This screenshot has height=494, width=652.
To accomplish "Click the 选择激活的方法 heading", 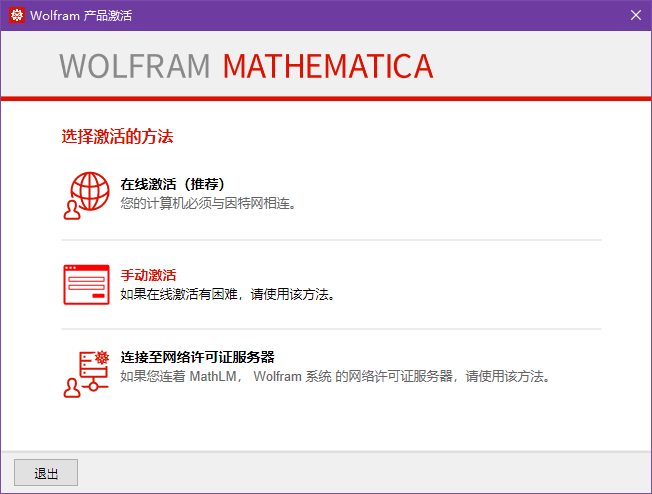I will coord(117,136).
